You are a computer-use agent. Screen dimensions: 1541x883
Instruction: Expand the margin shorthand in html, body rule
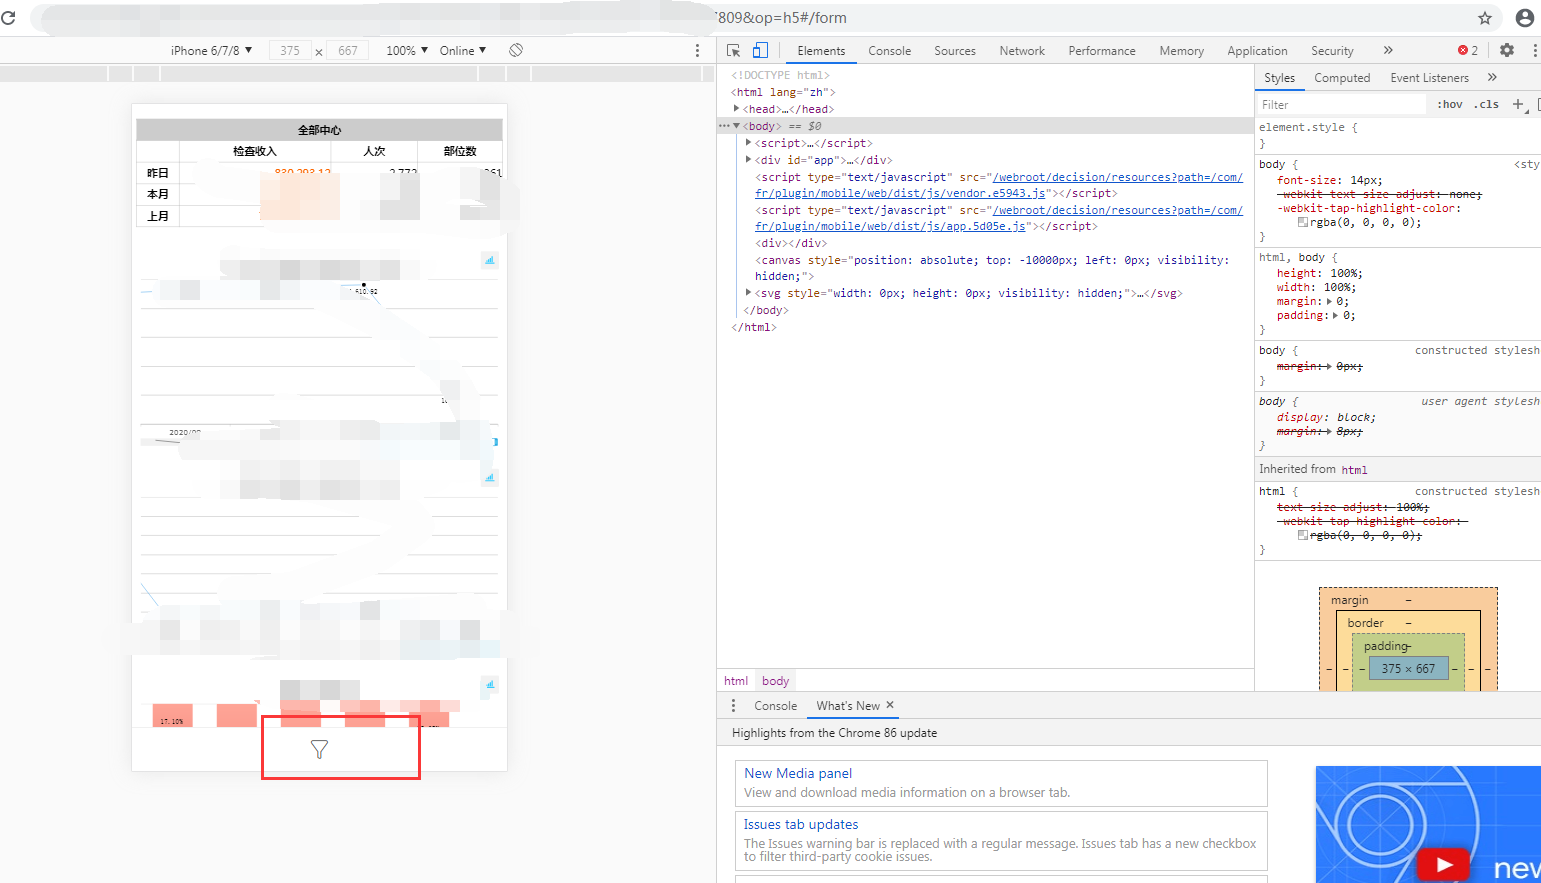tap(1329, 301)
